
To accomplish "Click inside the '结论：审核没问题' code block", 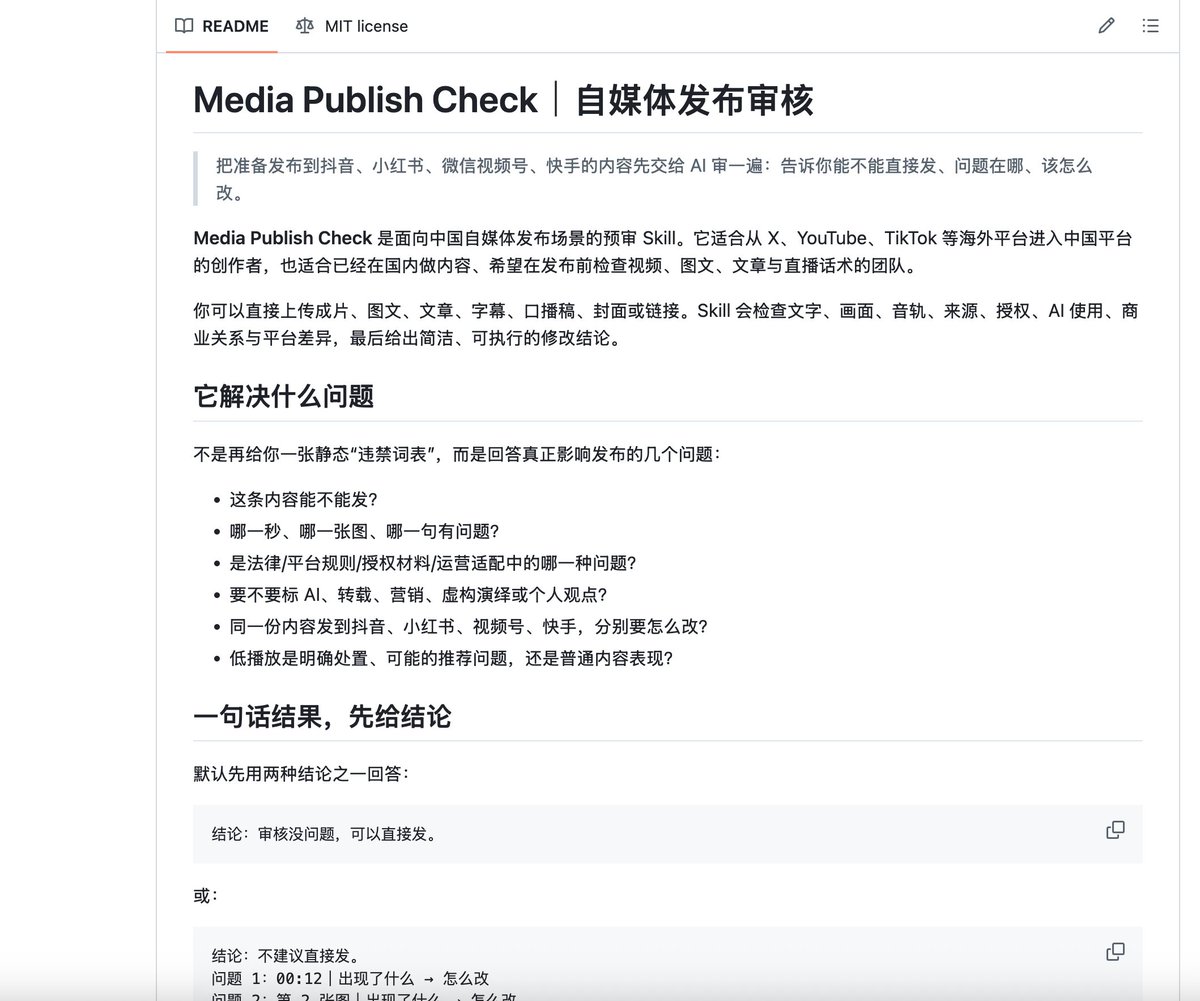I will pos(667,834).
